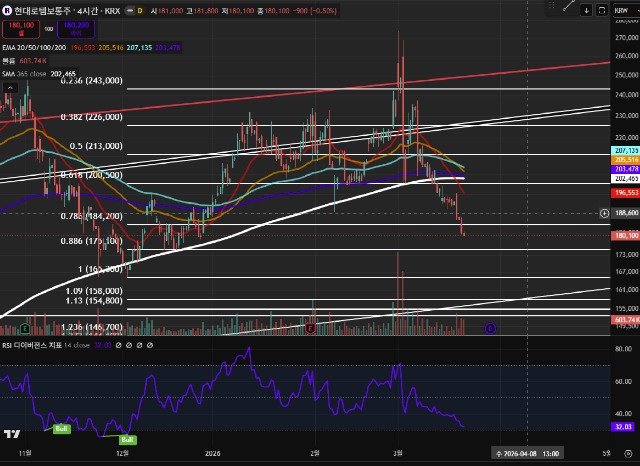Select the SMA 365 close indicator legend

click(24, 74)
